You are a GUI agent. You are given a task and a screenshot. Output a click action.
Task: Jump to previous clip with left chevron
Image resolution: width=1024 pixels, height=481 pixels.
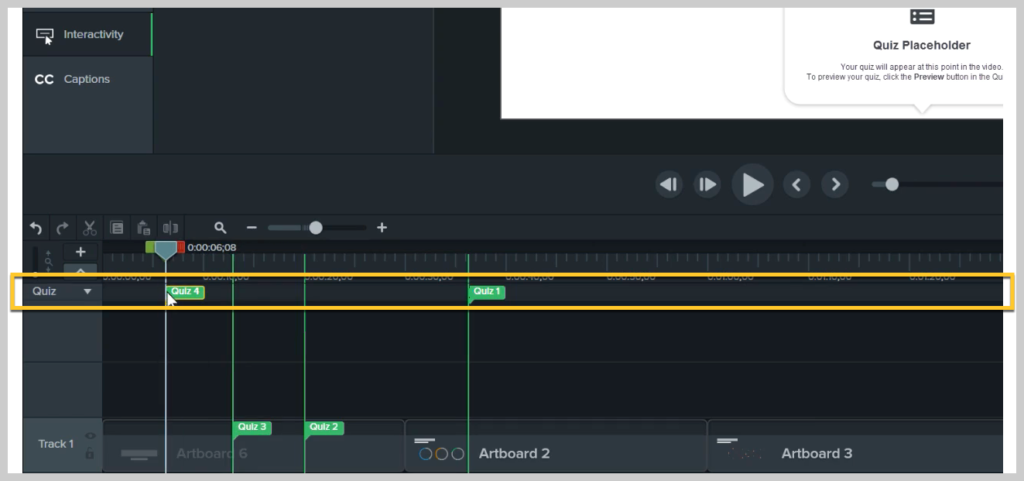click(x=796, y=185)
